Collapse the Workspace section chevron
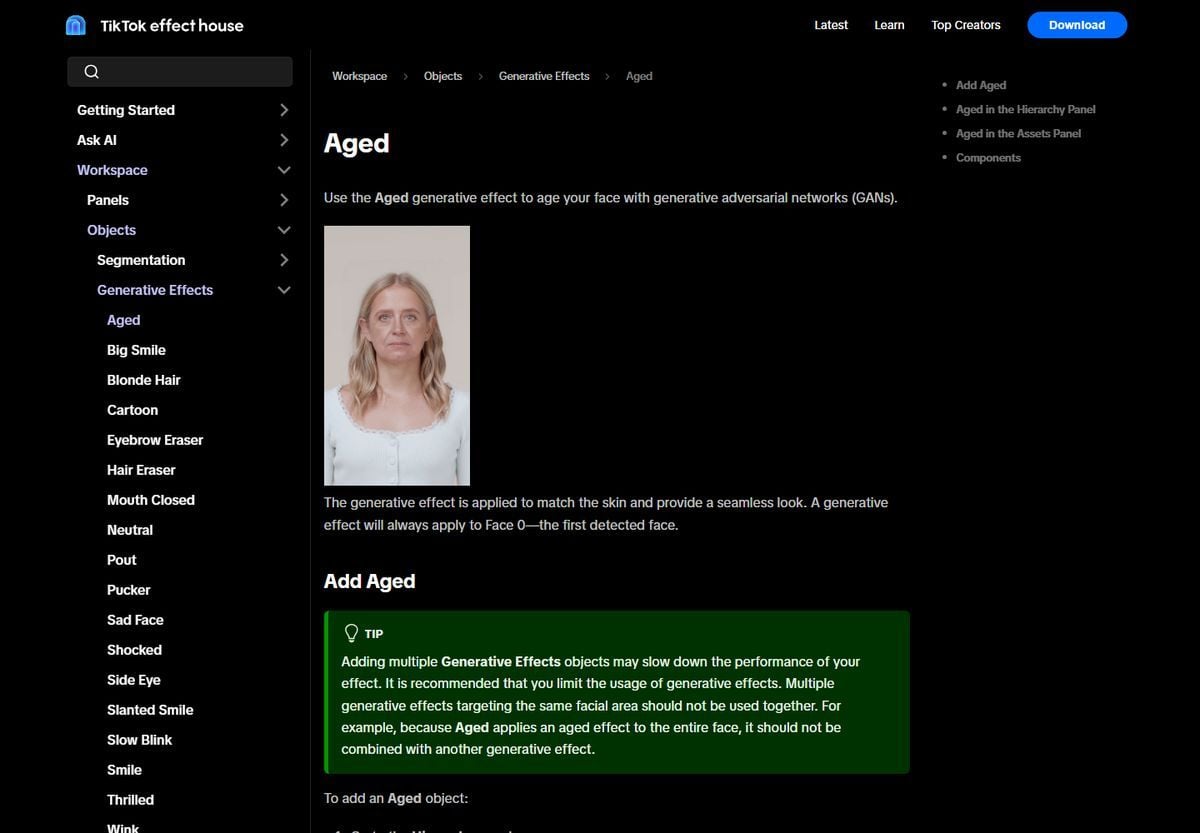The width and height of the screenshot is (1200, 833). (x=284, y=170)
